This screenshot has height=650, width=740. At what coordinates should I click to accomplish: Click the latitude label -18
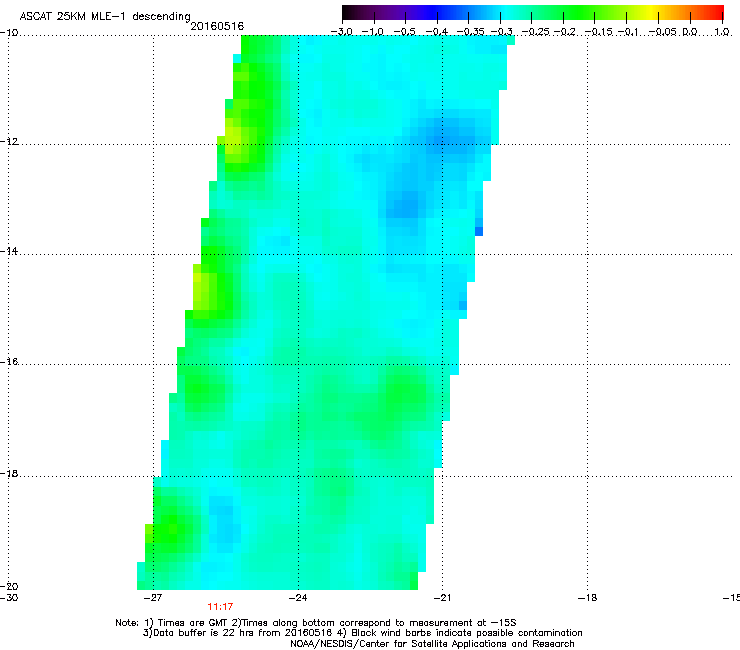point(9,473)
